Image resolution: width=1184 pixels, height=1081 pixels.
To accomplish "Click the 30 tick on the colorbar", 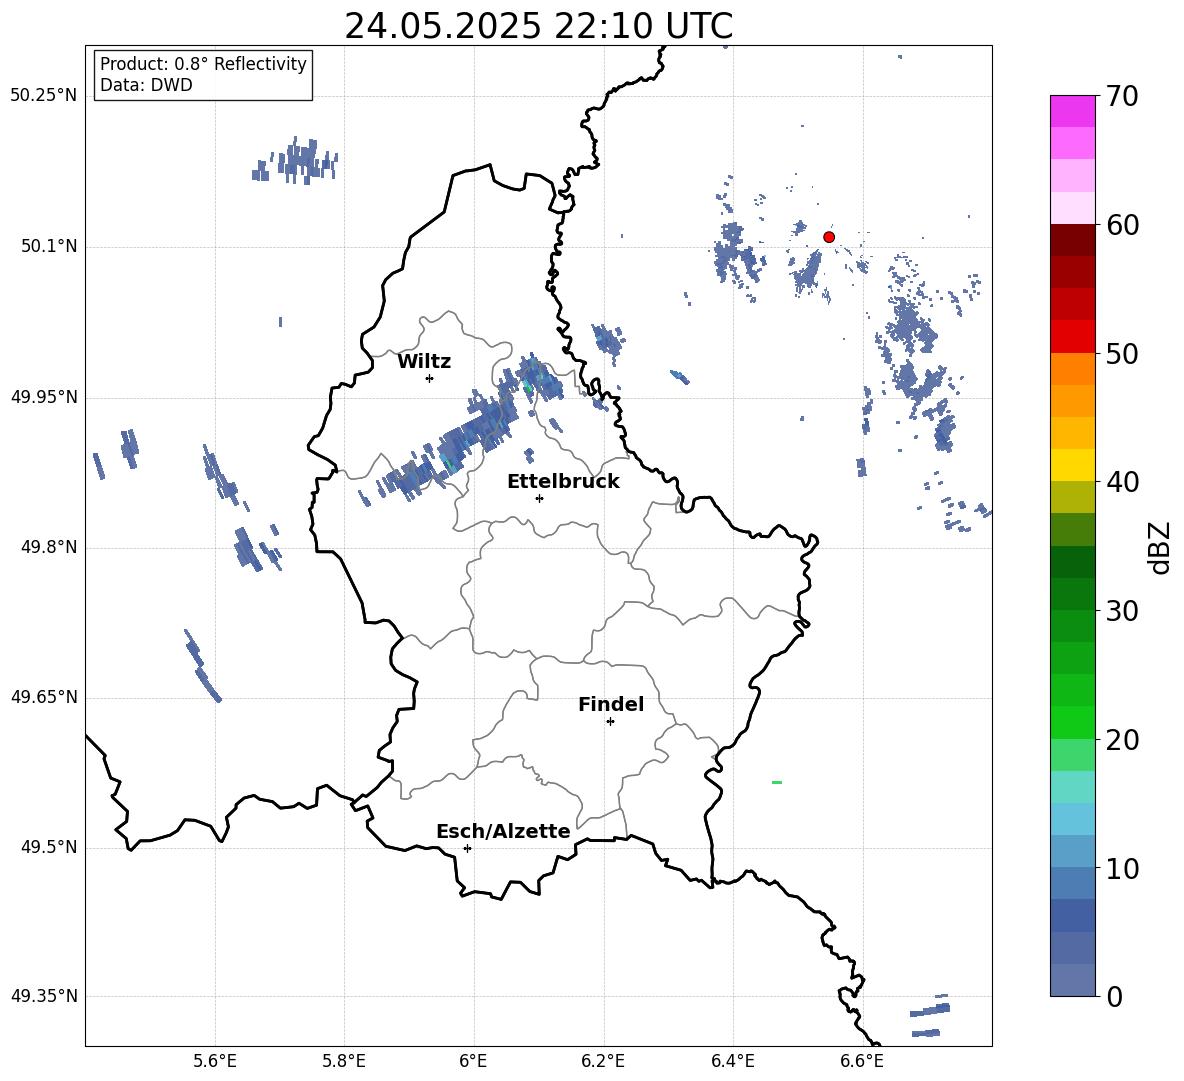I will pos(1122,611).
